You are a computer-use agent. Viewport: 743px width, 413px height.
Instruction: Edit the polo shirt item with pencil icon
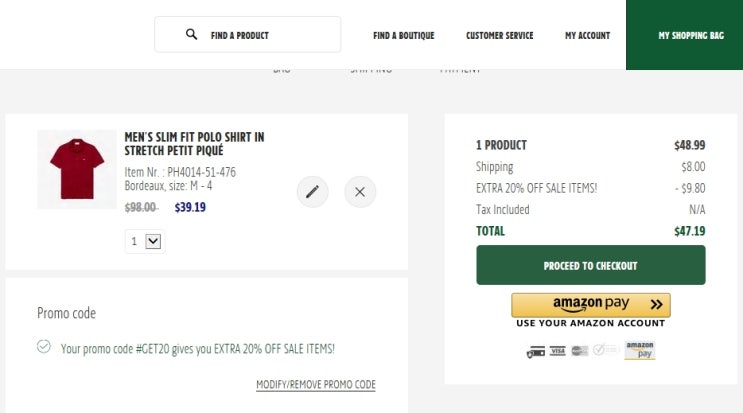click(x=312, y=192)
